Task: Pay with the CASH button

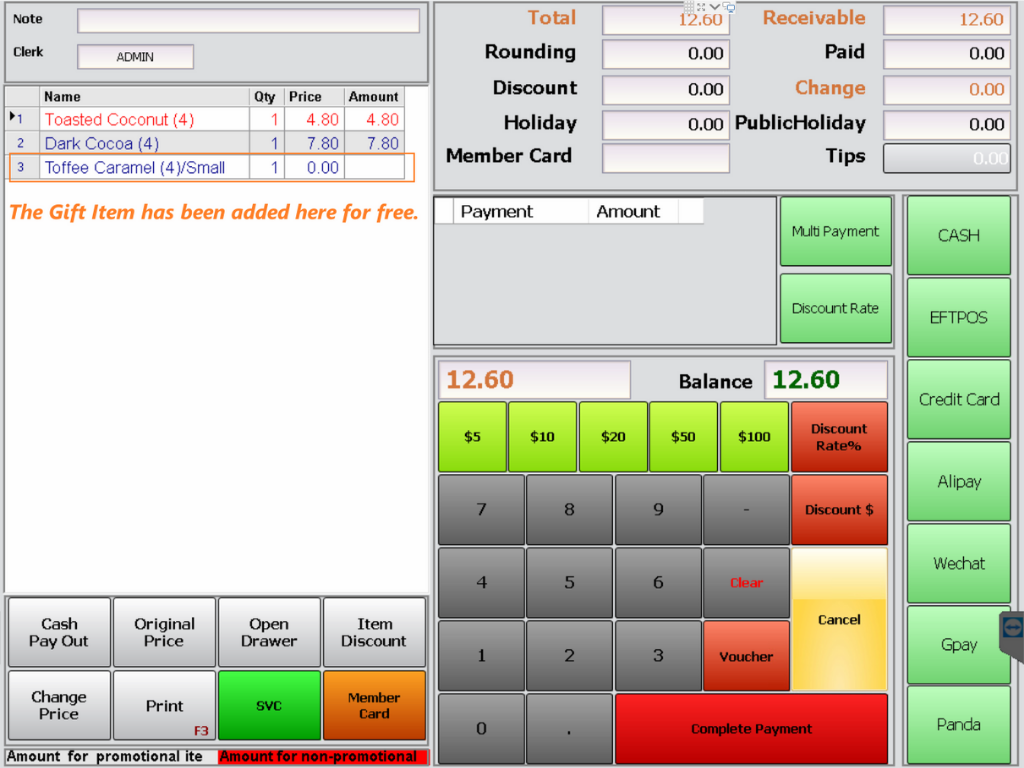Action: click(958, 236)
